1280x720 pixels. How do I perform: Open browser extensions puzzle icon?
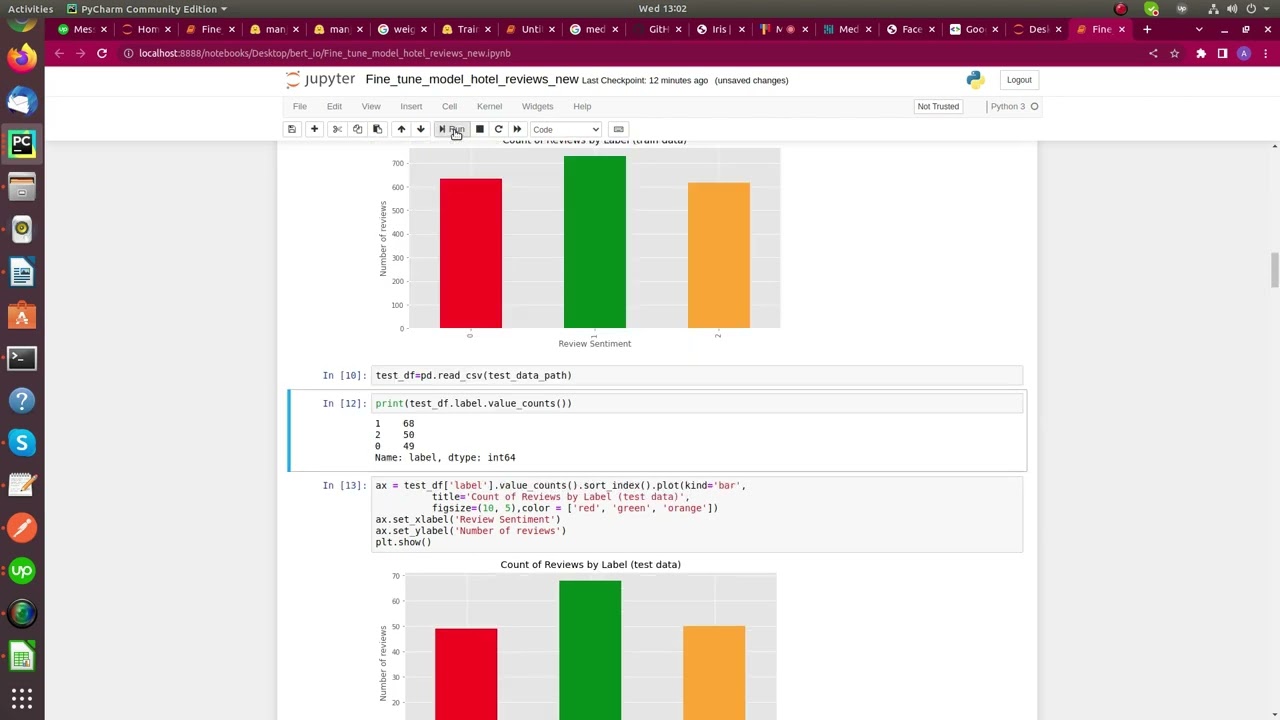pos(1201,53)
